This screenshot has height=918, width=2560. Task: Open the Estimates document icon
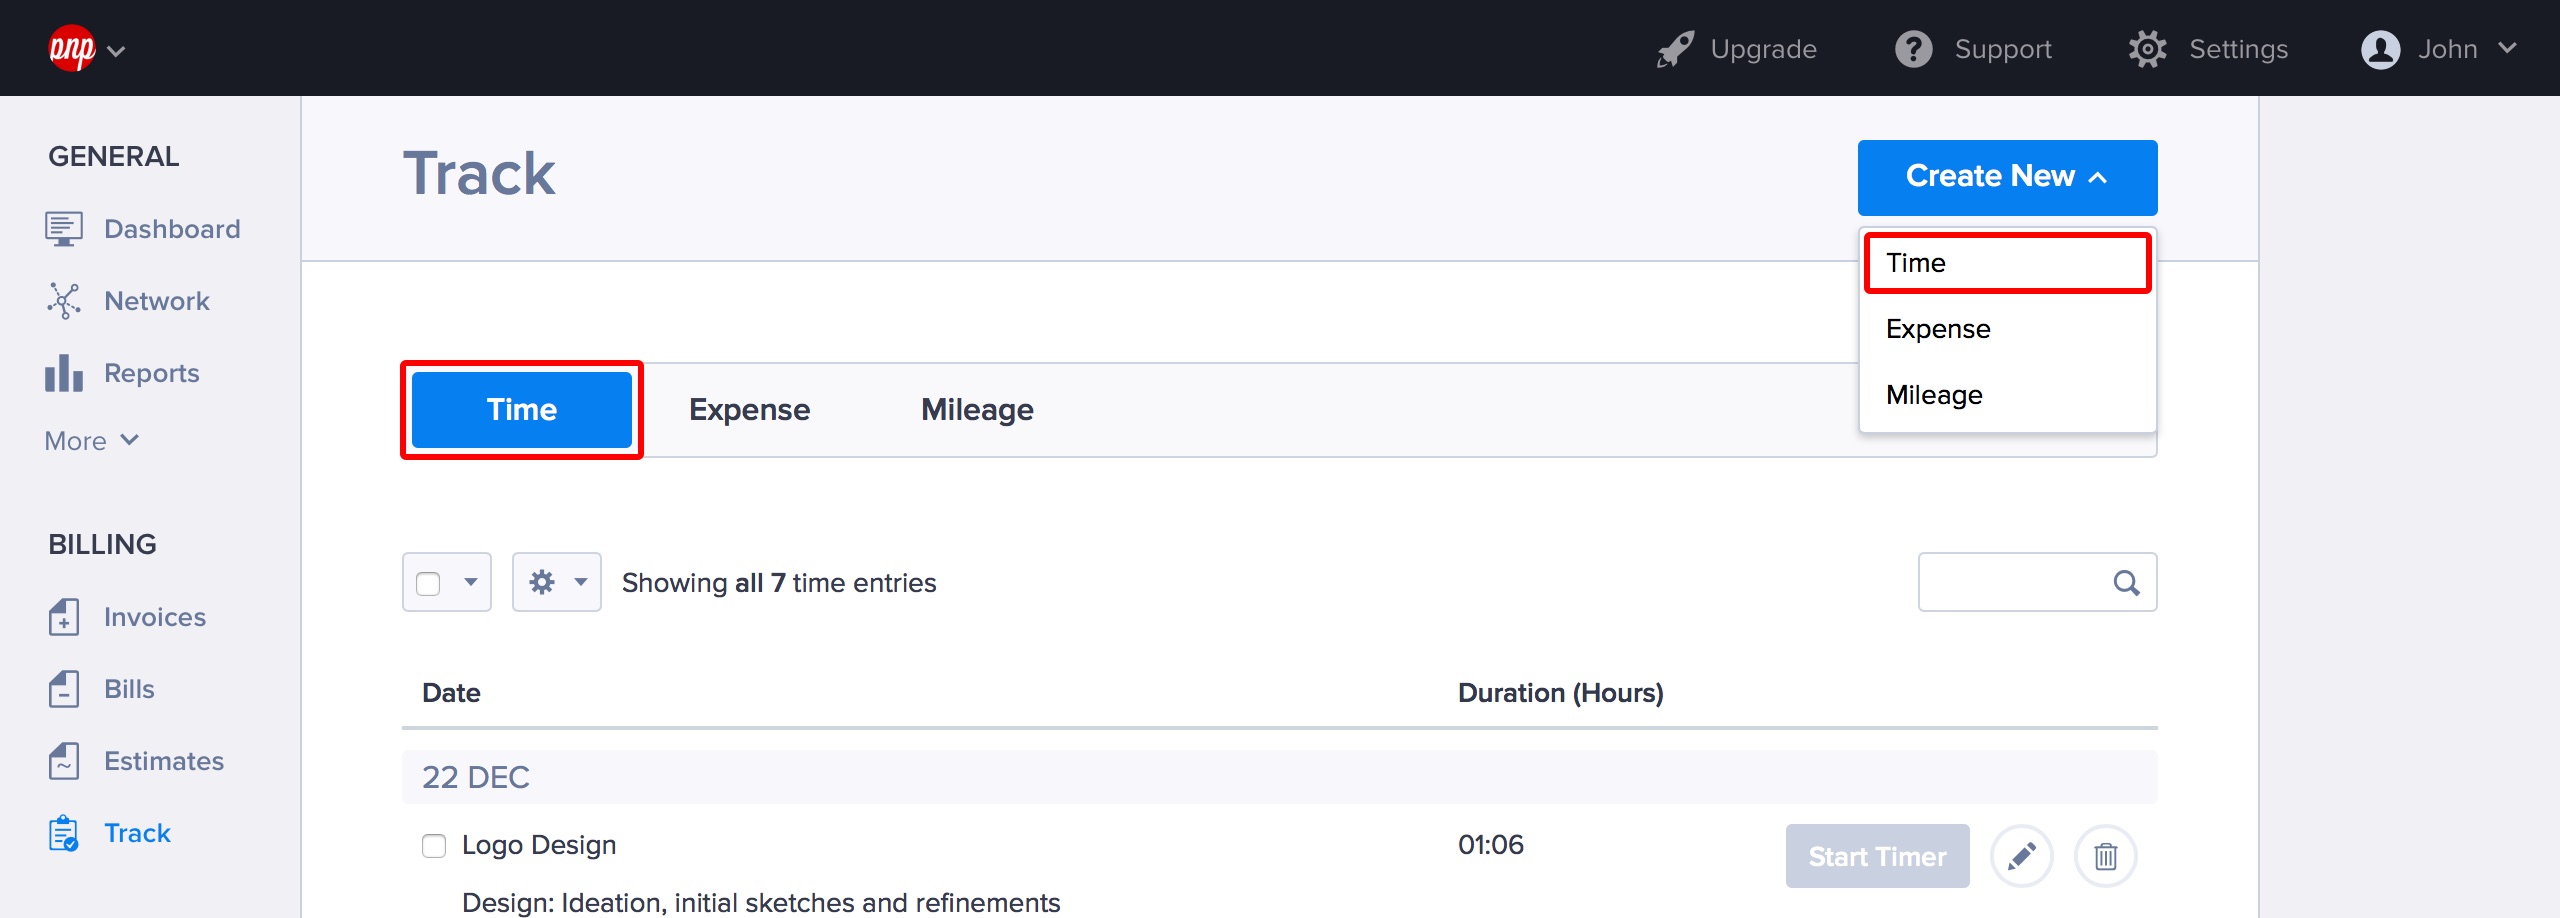[64, 761]
